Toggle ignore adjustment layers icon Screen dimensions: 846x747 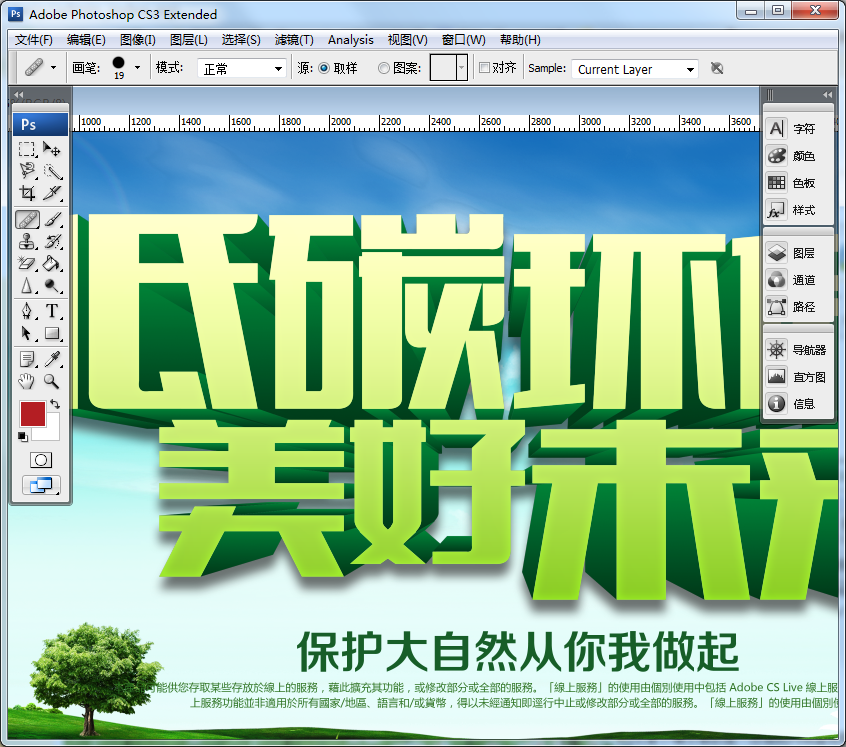pos(717,68)
